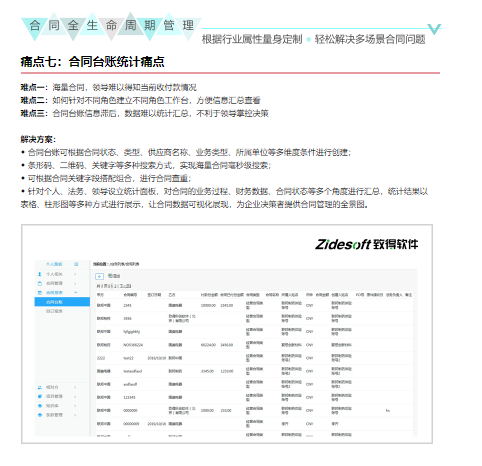Click the icon of the last sidebar item
This screenshot has height=466, width=482.
(40, 415)
